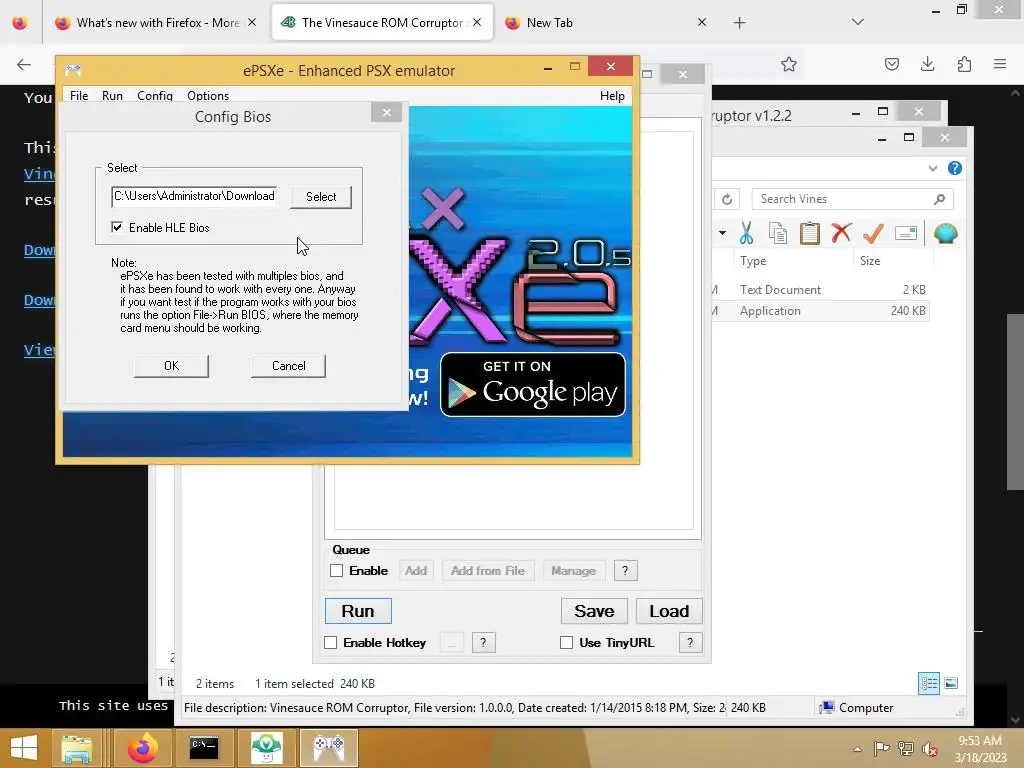Image resolution: width=1024 pixels, height=768 pixels.
Task: Switch Explorer to details view icon
Action: [x=929, y=684]
